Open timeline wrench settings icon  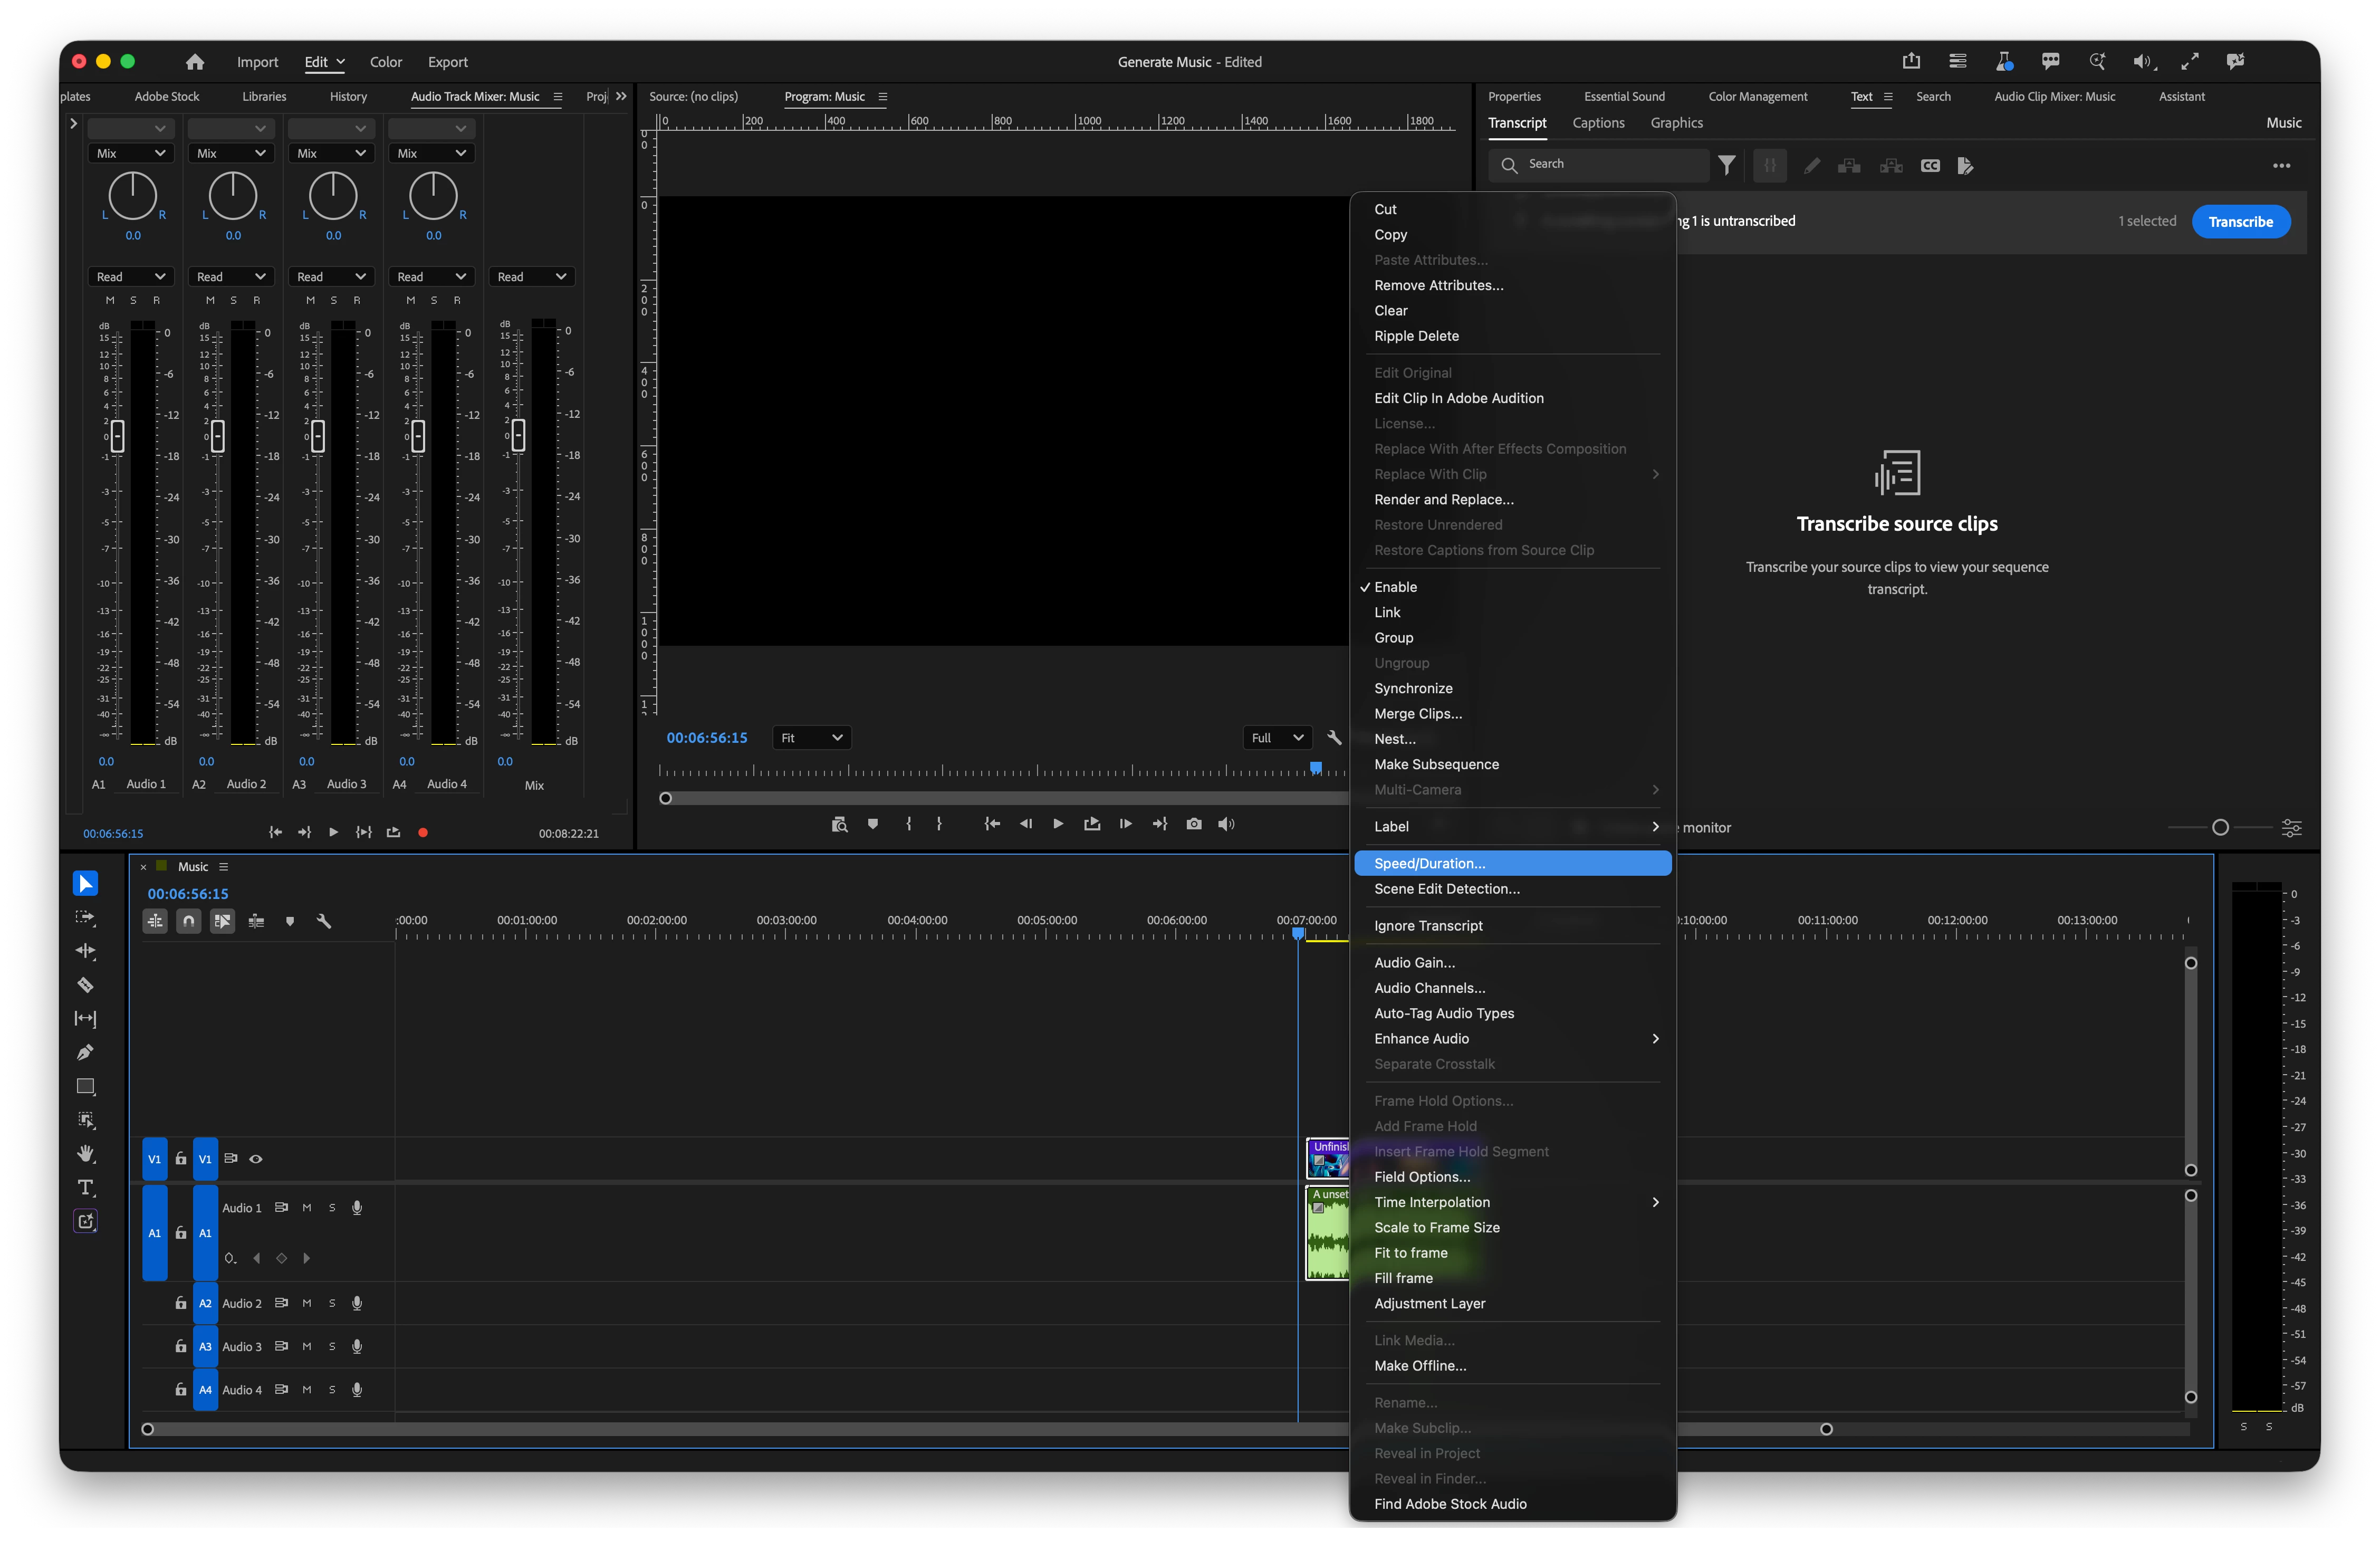(324, 921)
